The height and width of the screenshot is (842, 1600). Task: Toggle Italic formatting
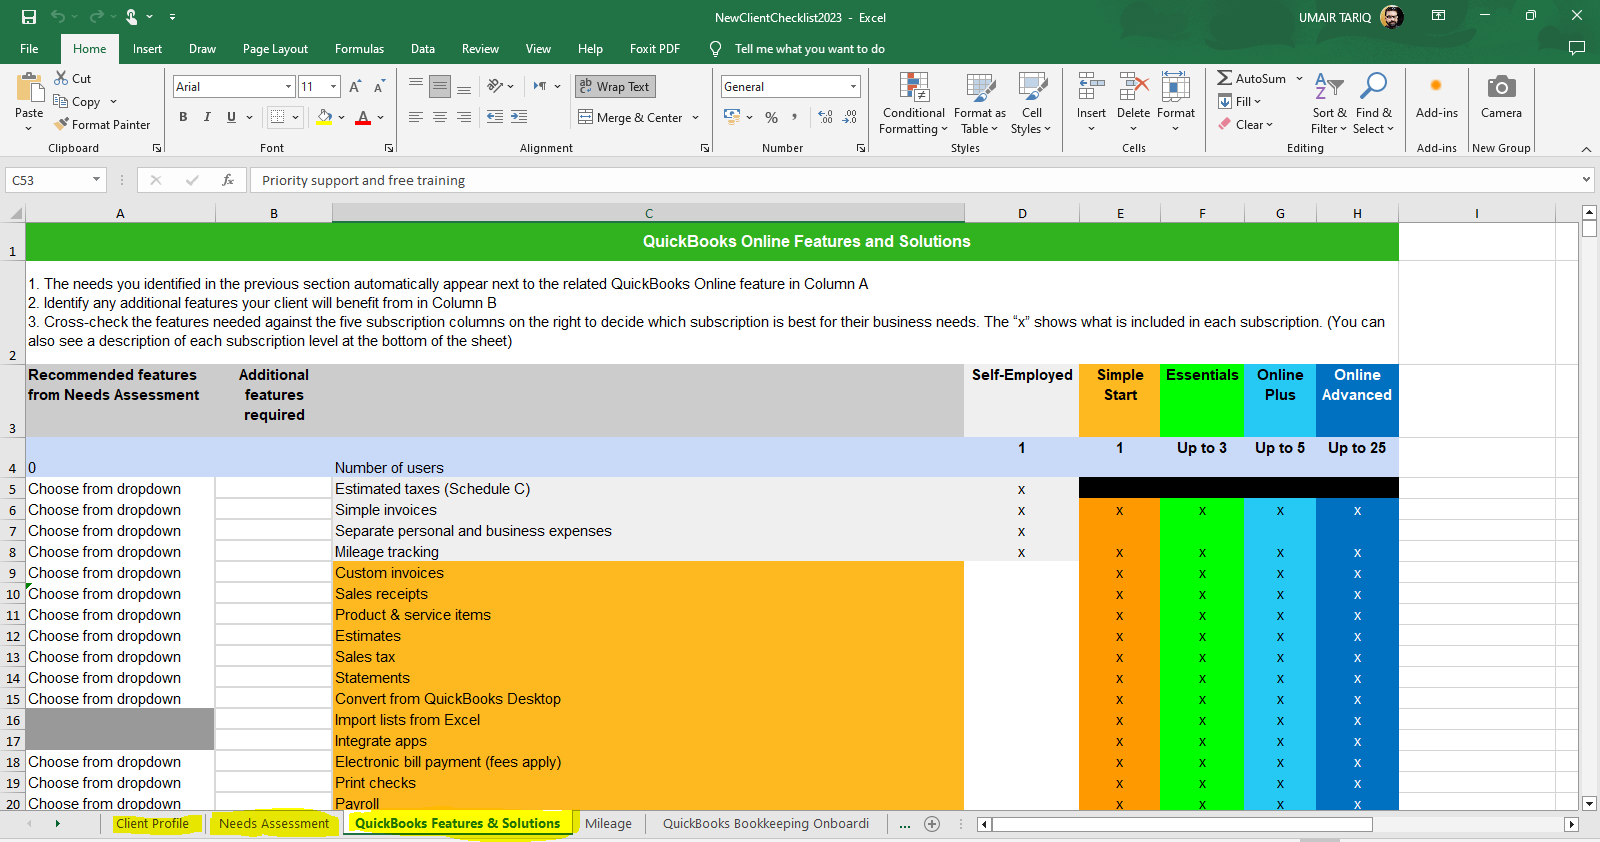(207, 117)
